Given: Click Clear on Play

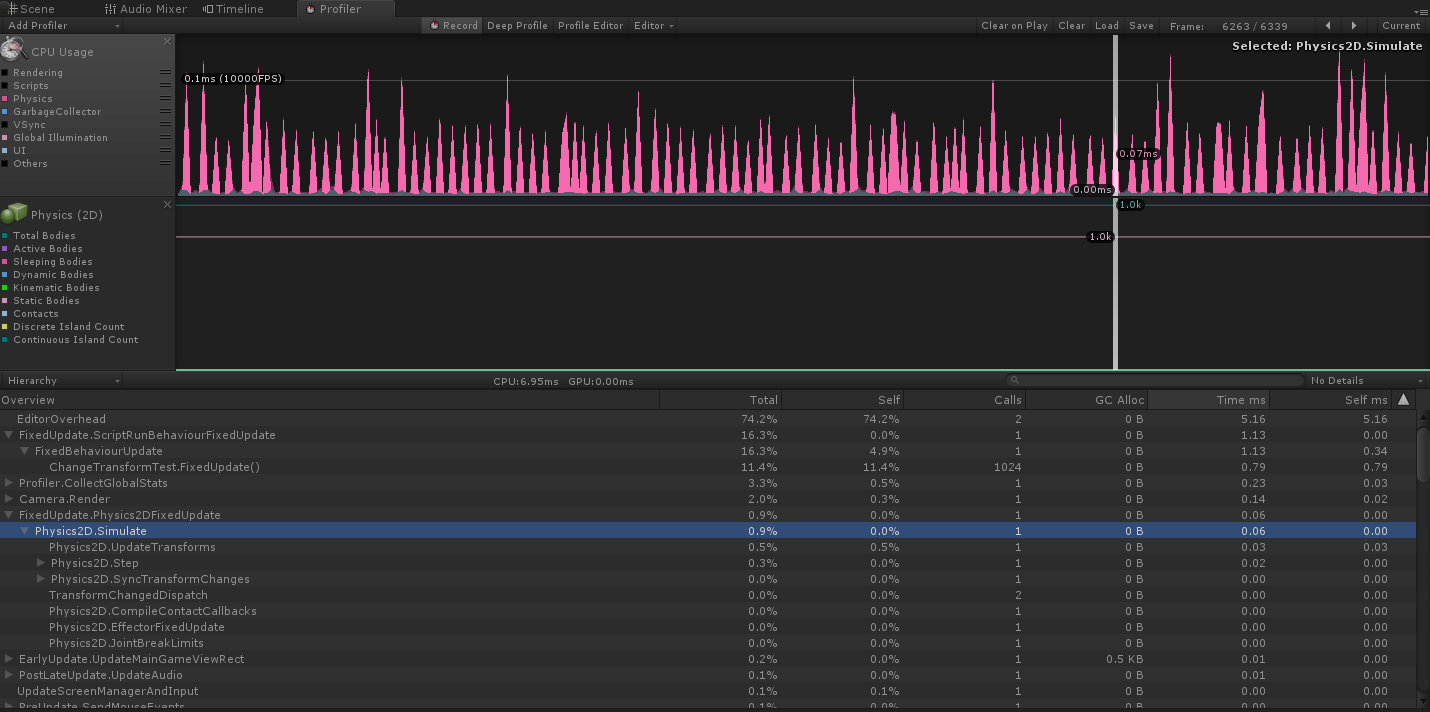Looking at the screenshot, I should pos(1014,25).
